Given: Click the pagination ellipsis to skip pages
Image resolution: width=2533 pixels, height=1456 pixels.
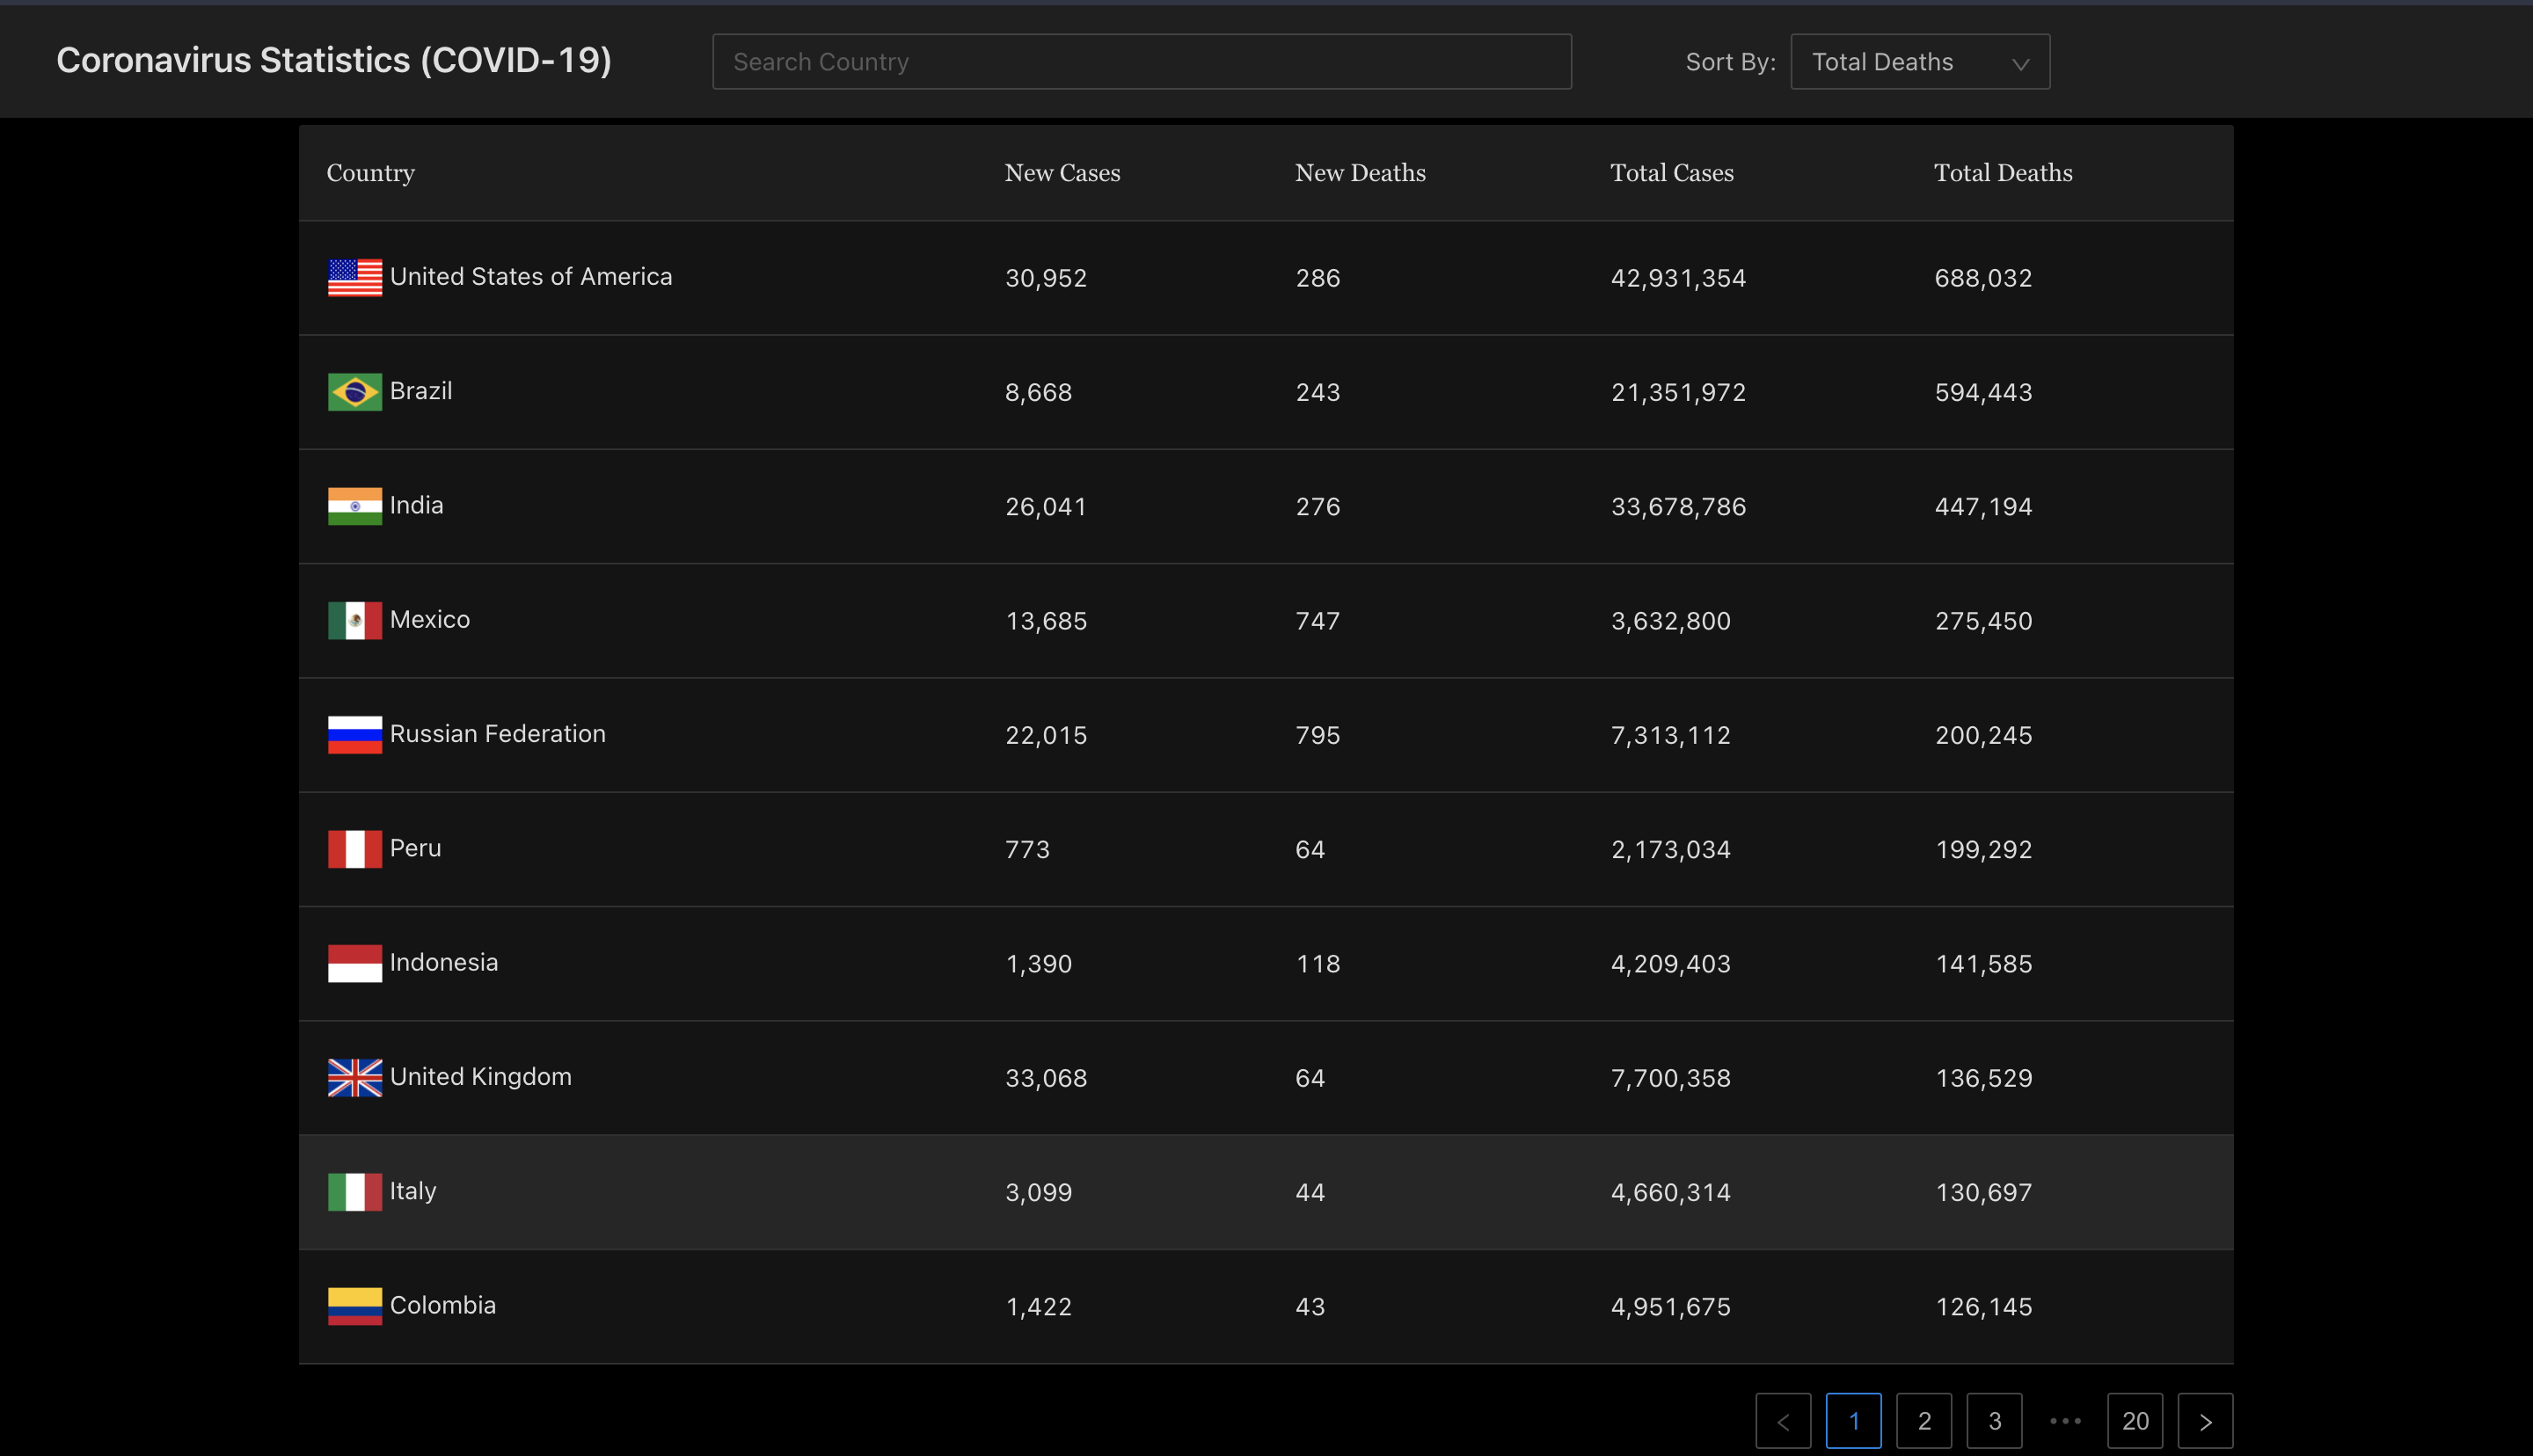Looking at the screenshot, I should pyautogui.click(x=2065, y=1420).
